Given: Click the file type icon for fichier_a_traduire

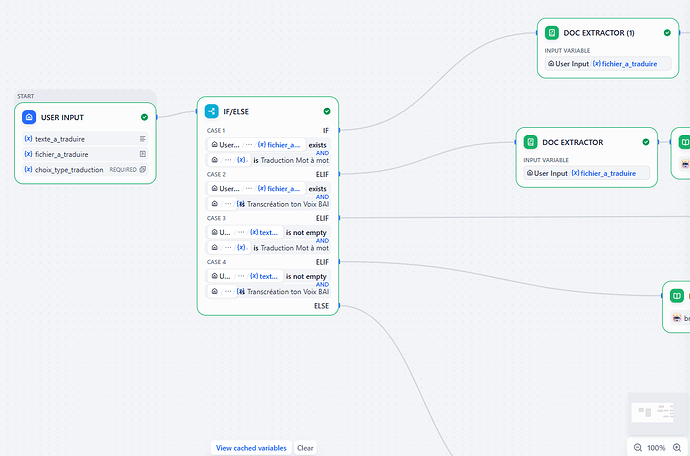Looking at the screenshot, I should (x=143, y=154).
